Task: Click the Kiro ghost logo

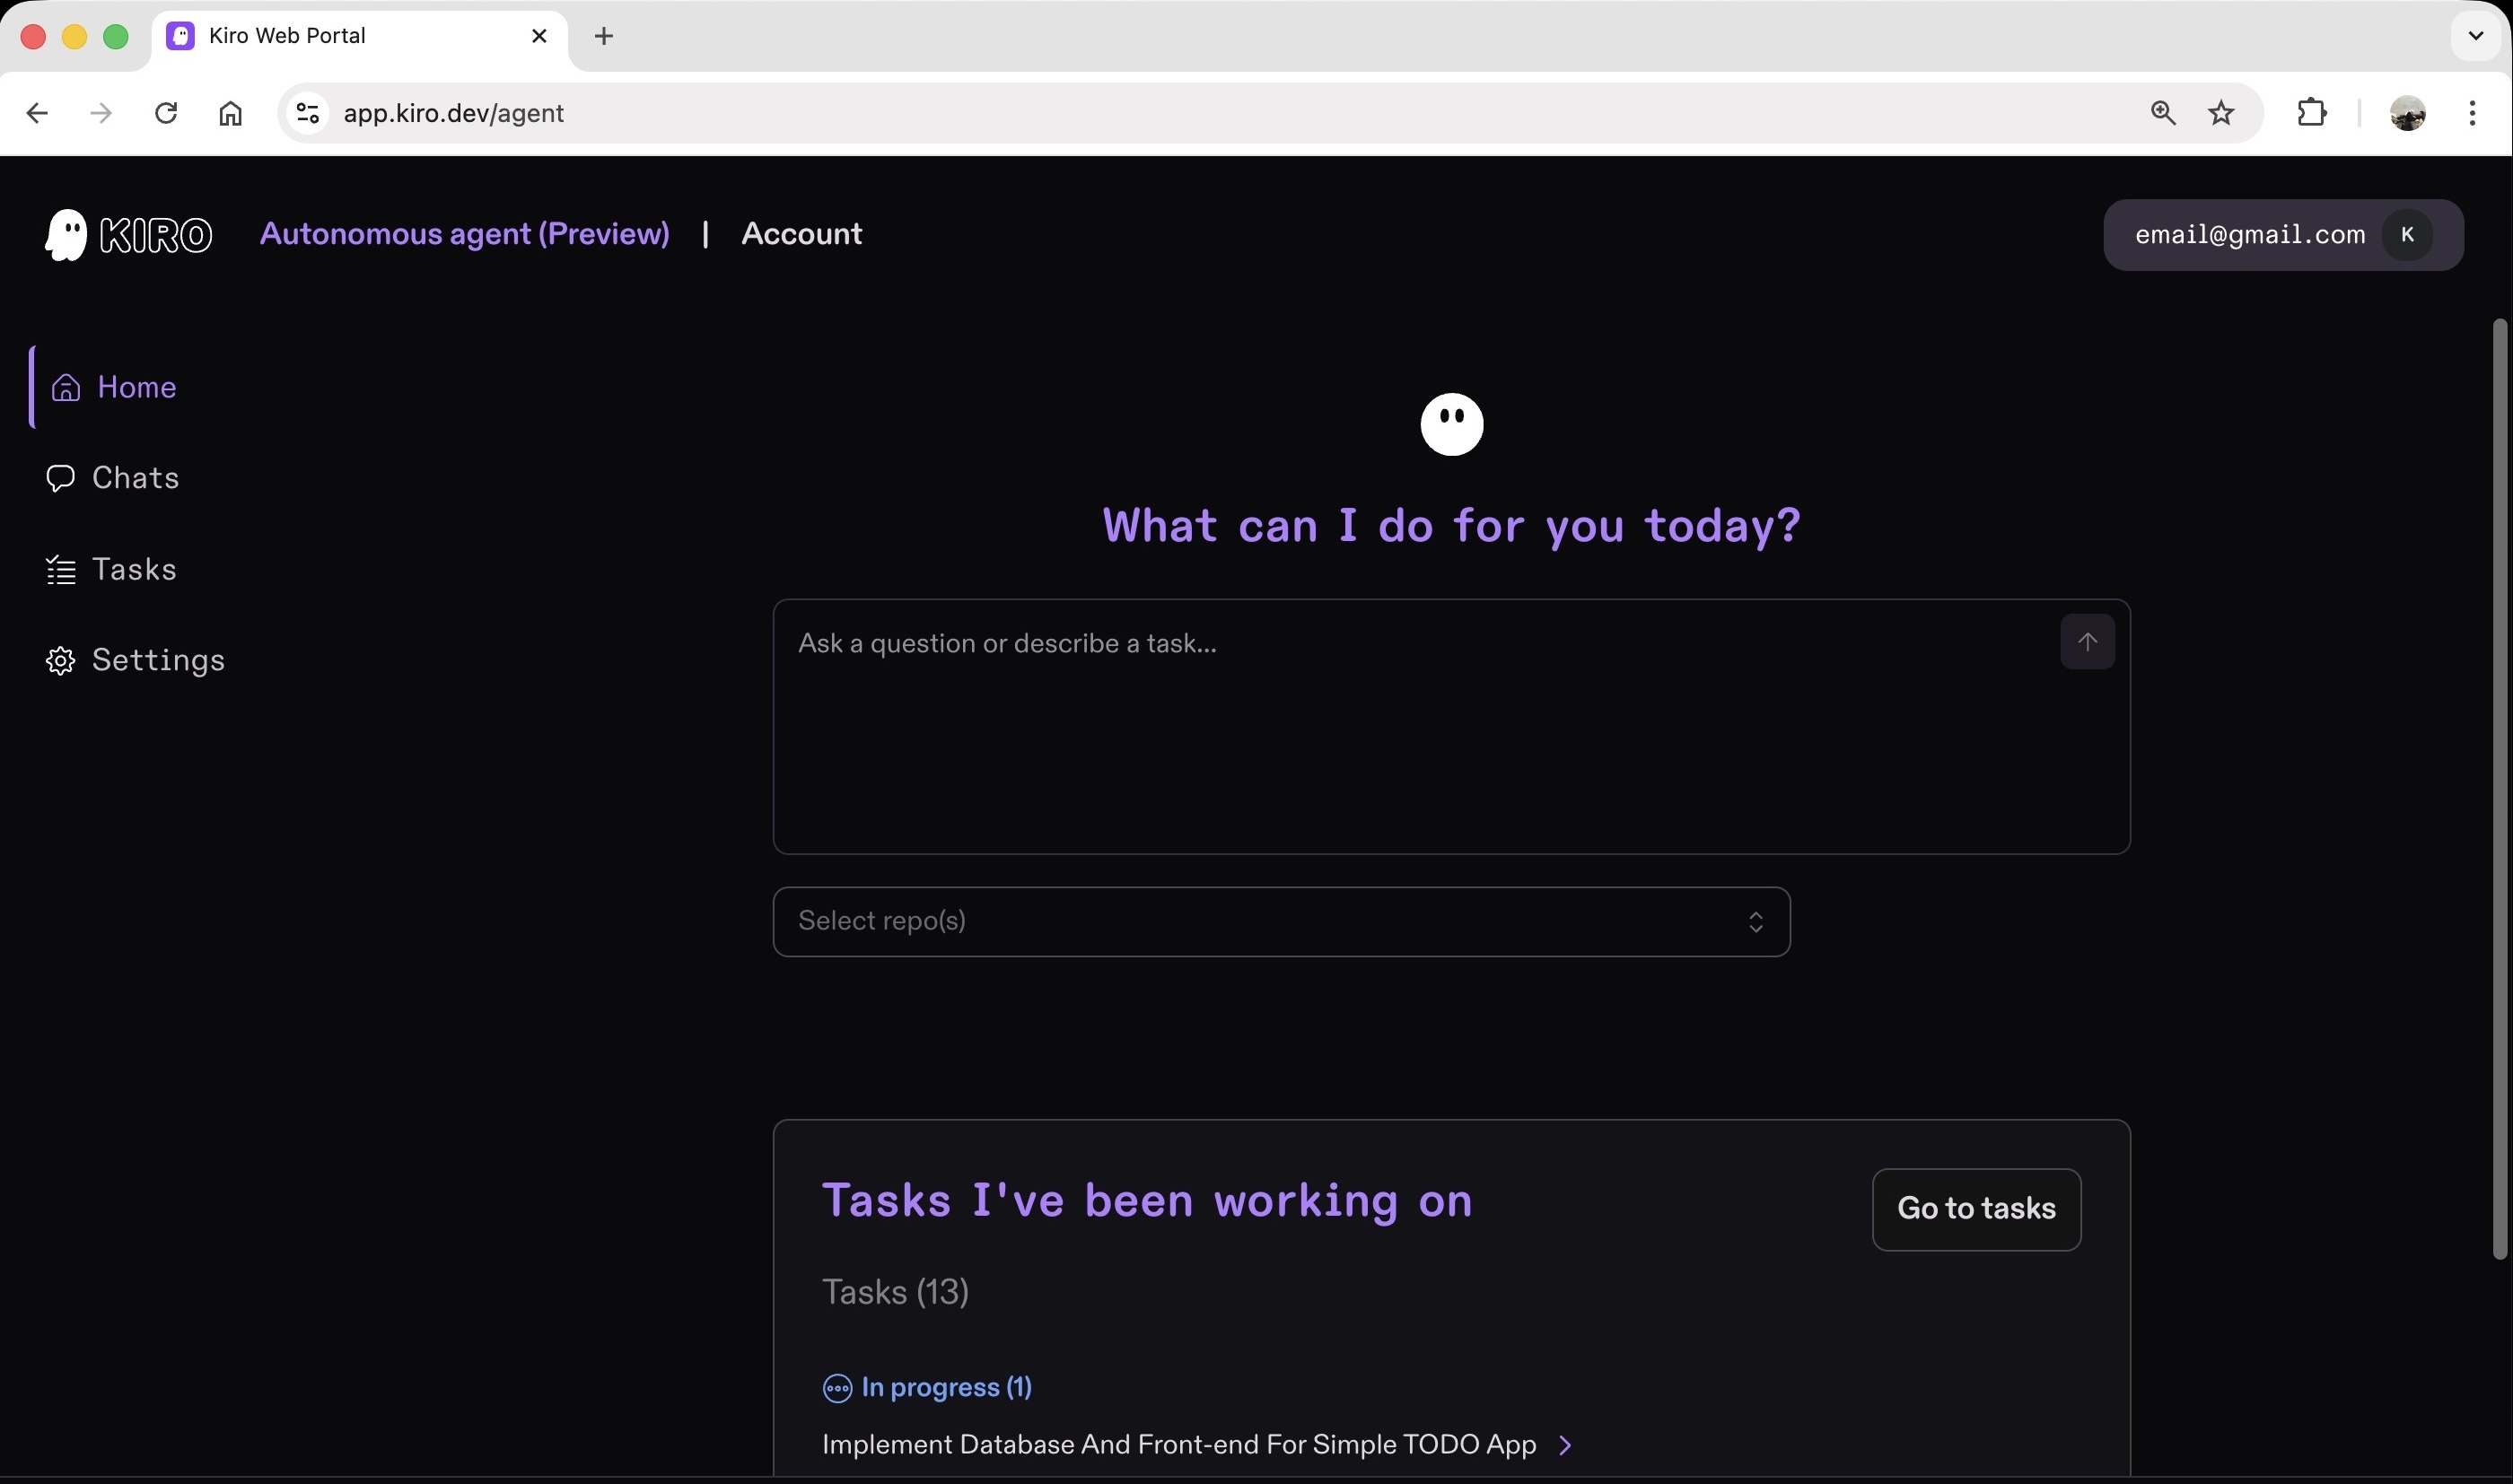Action: point(66,234)
